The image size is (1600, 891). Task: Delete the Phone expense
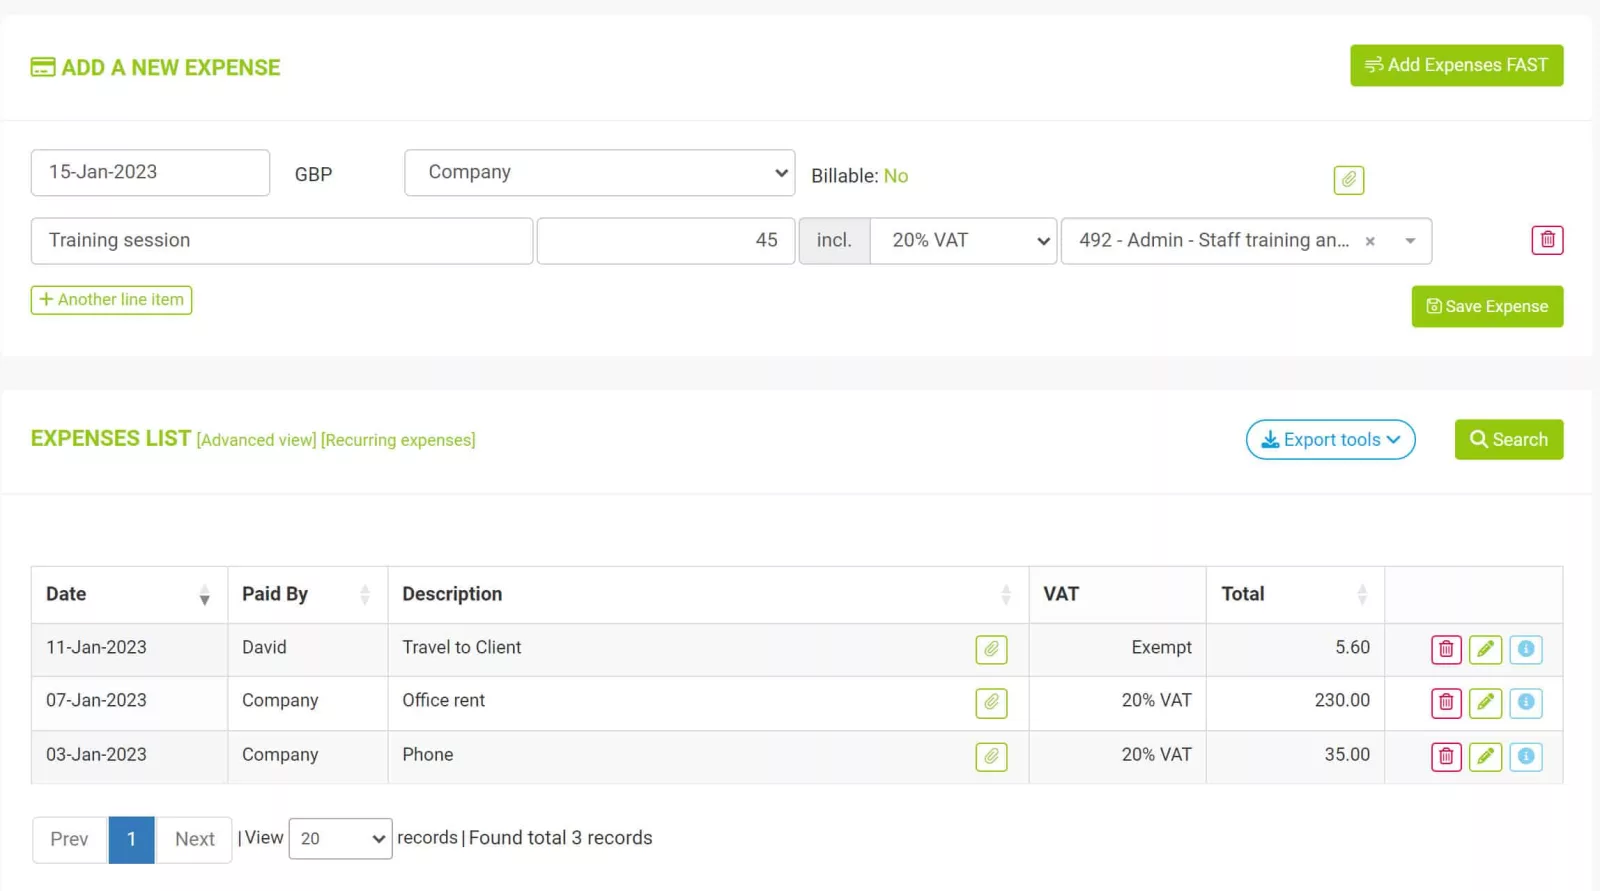click(x=1446, y=756)
